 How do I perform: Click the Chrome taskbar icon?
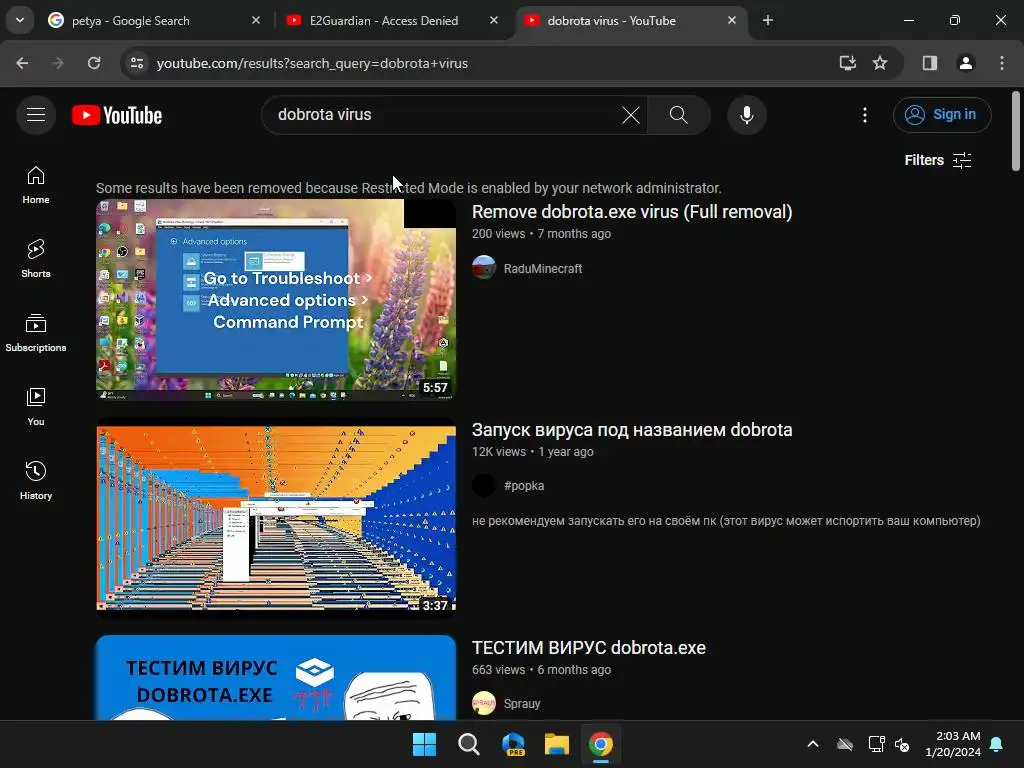tap(601, 744)
